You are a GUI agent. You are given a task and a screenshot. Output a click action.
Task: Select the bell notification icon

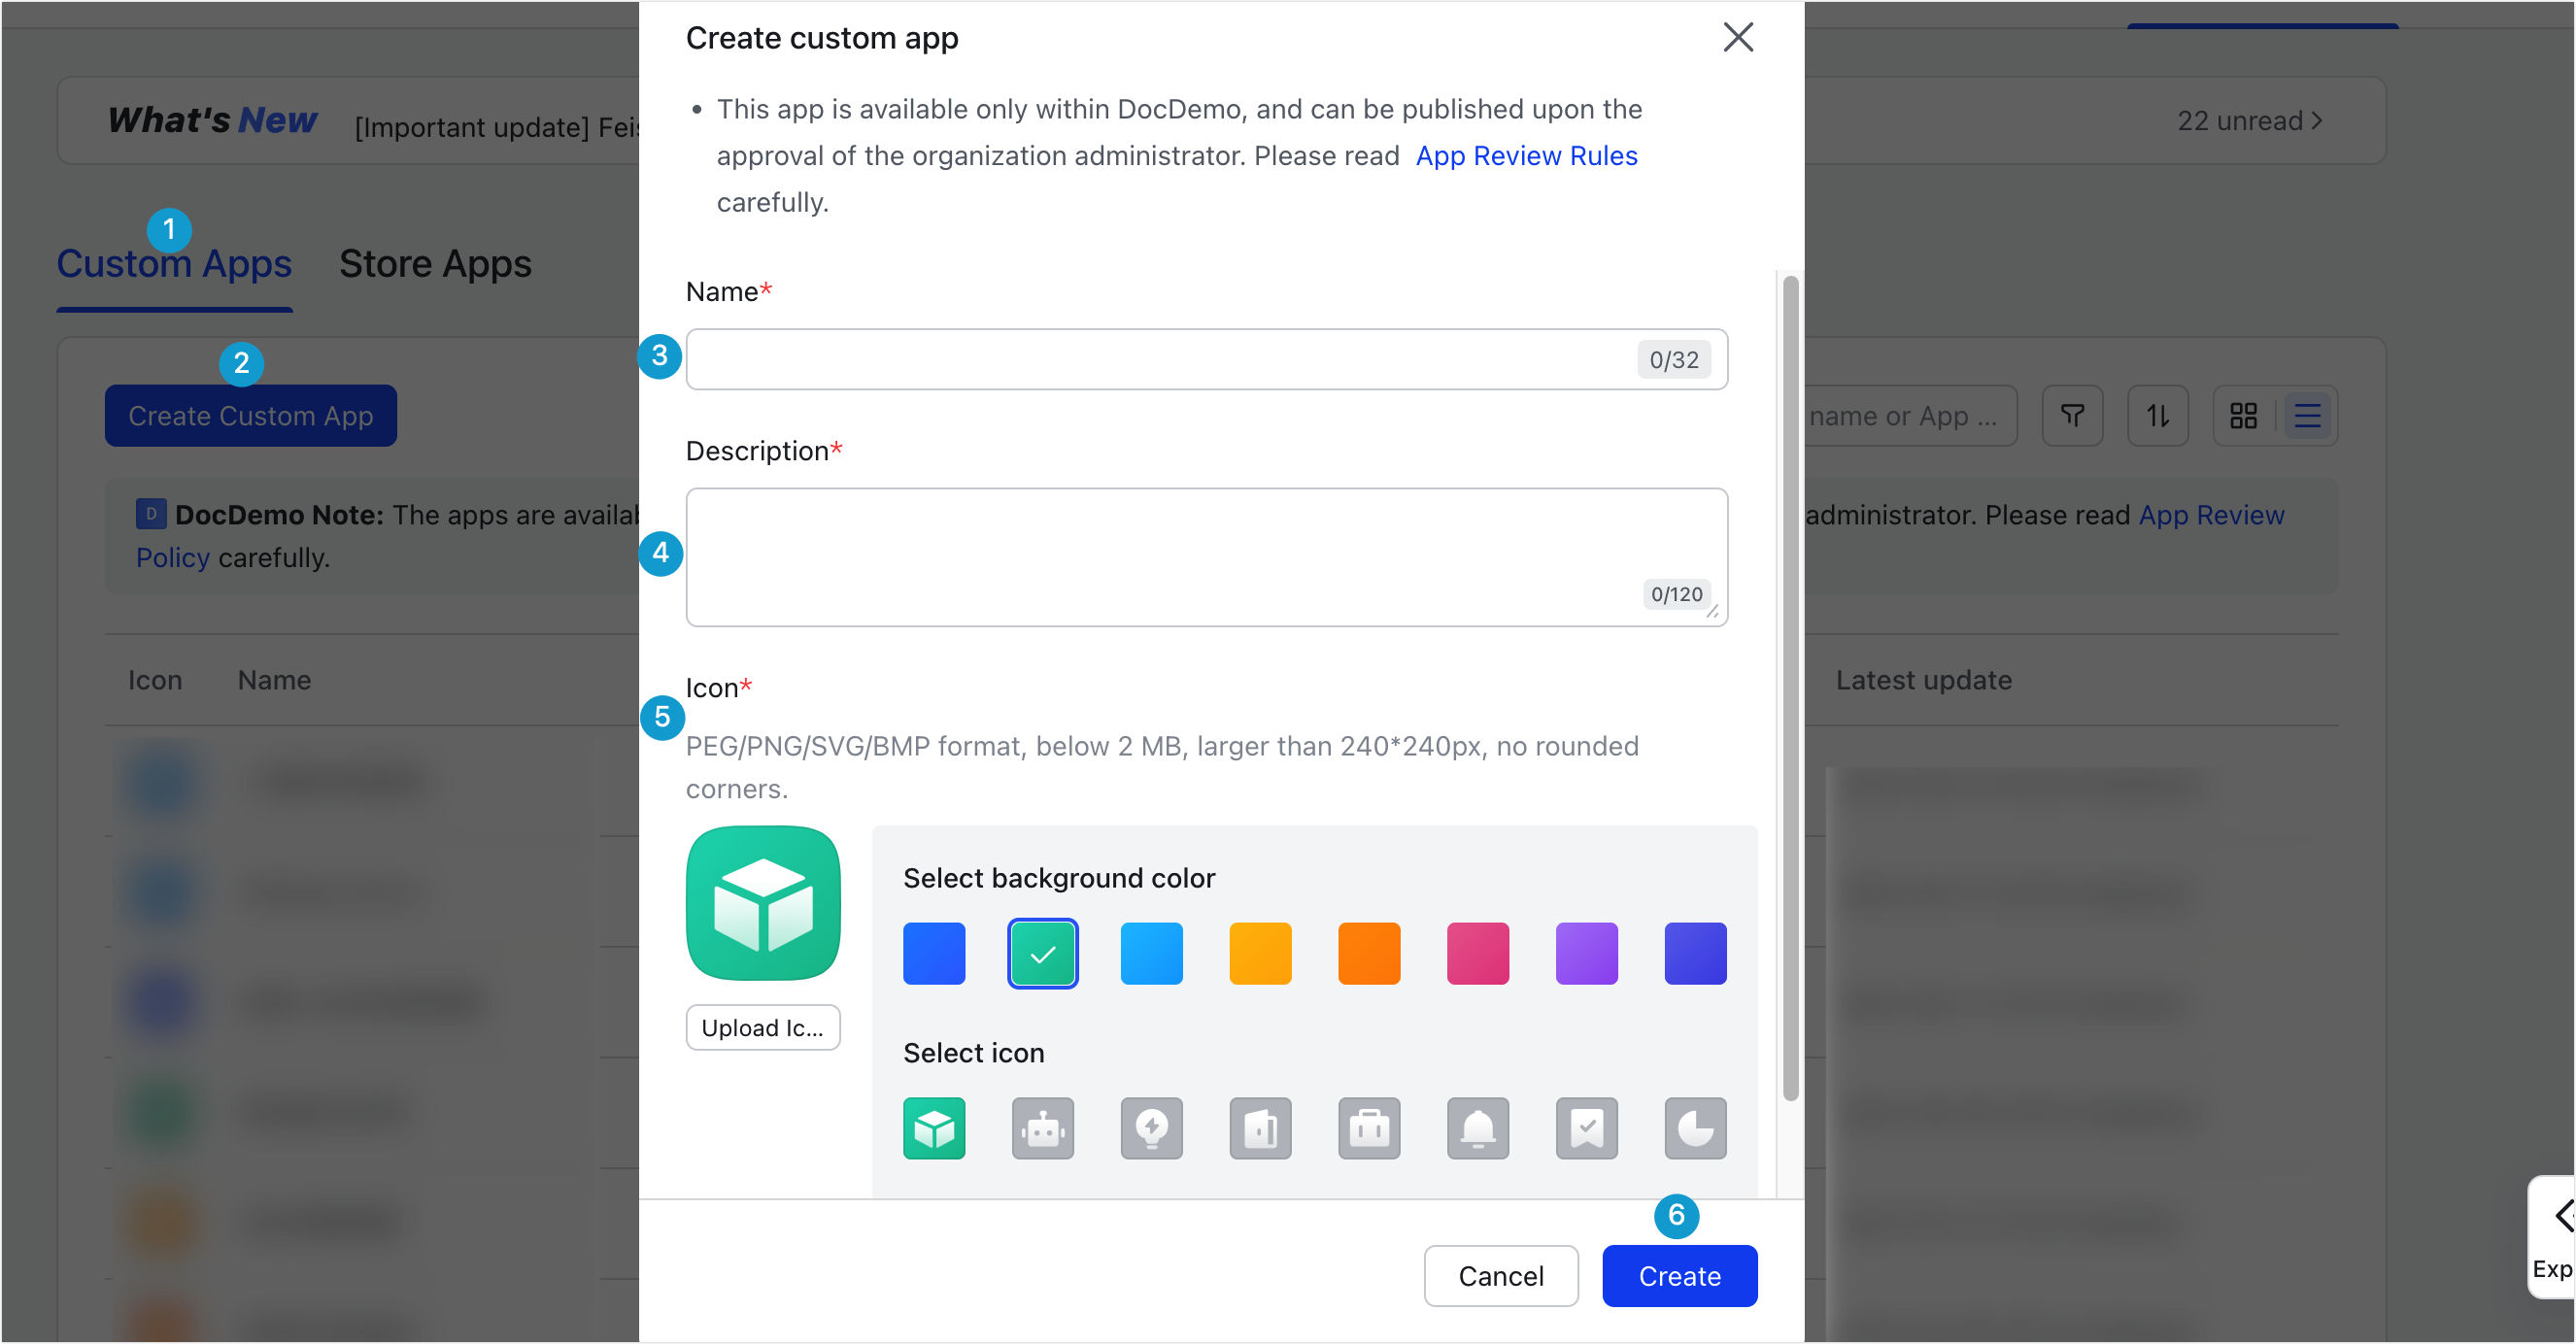(x=1477, y=1128)
